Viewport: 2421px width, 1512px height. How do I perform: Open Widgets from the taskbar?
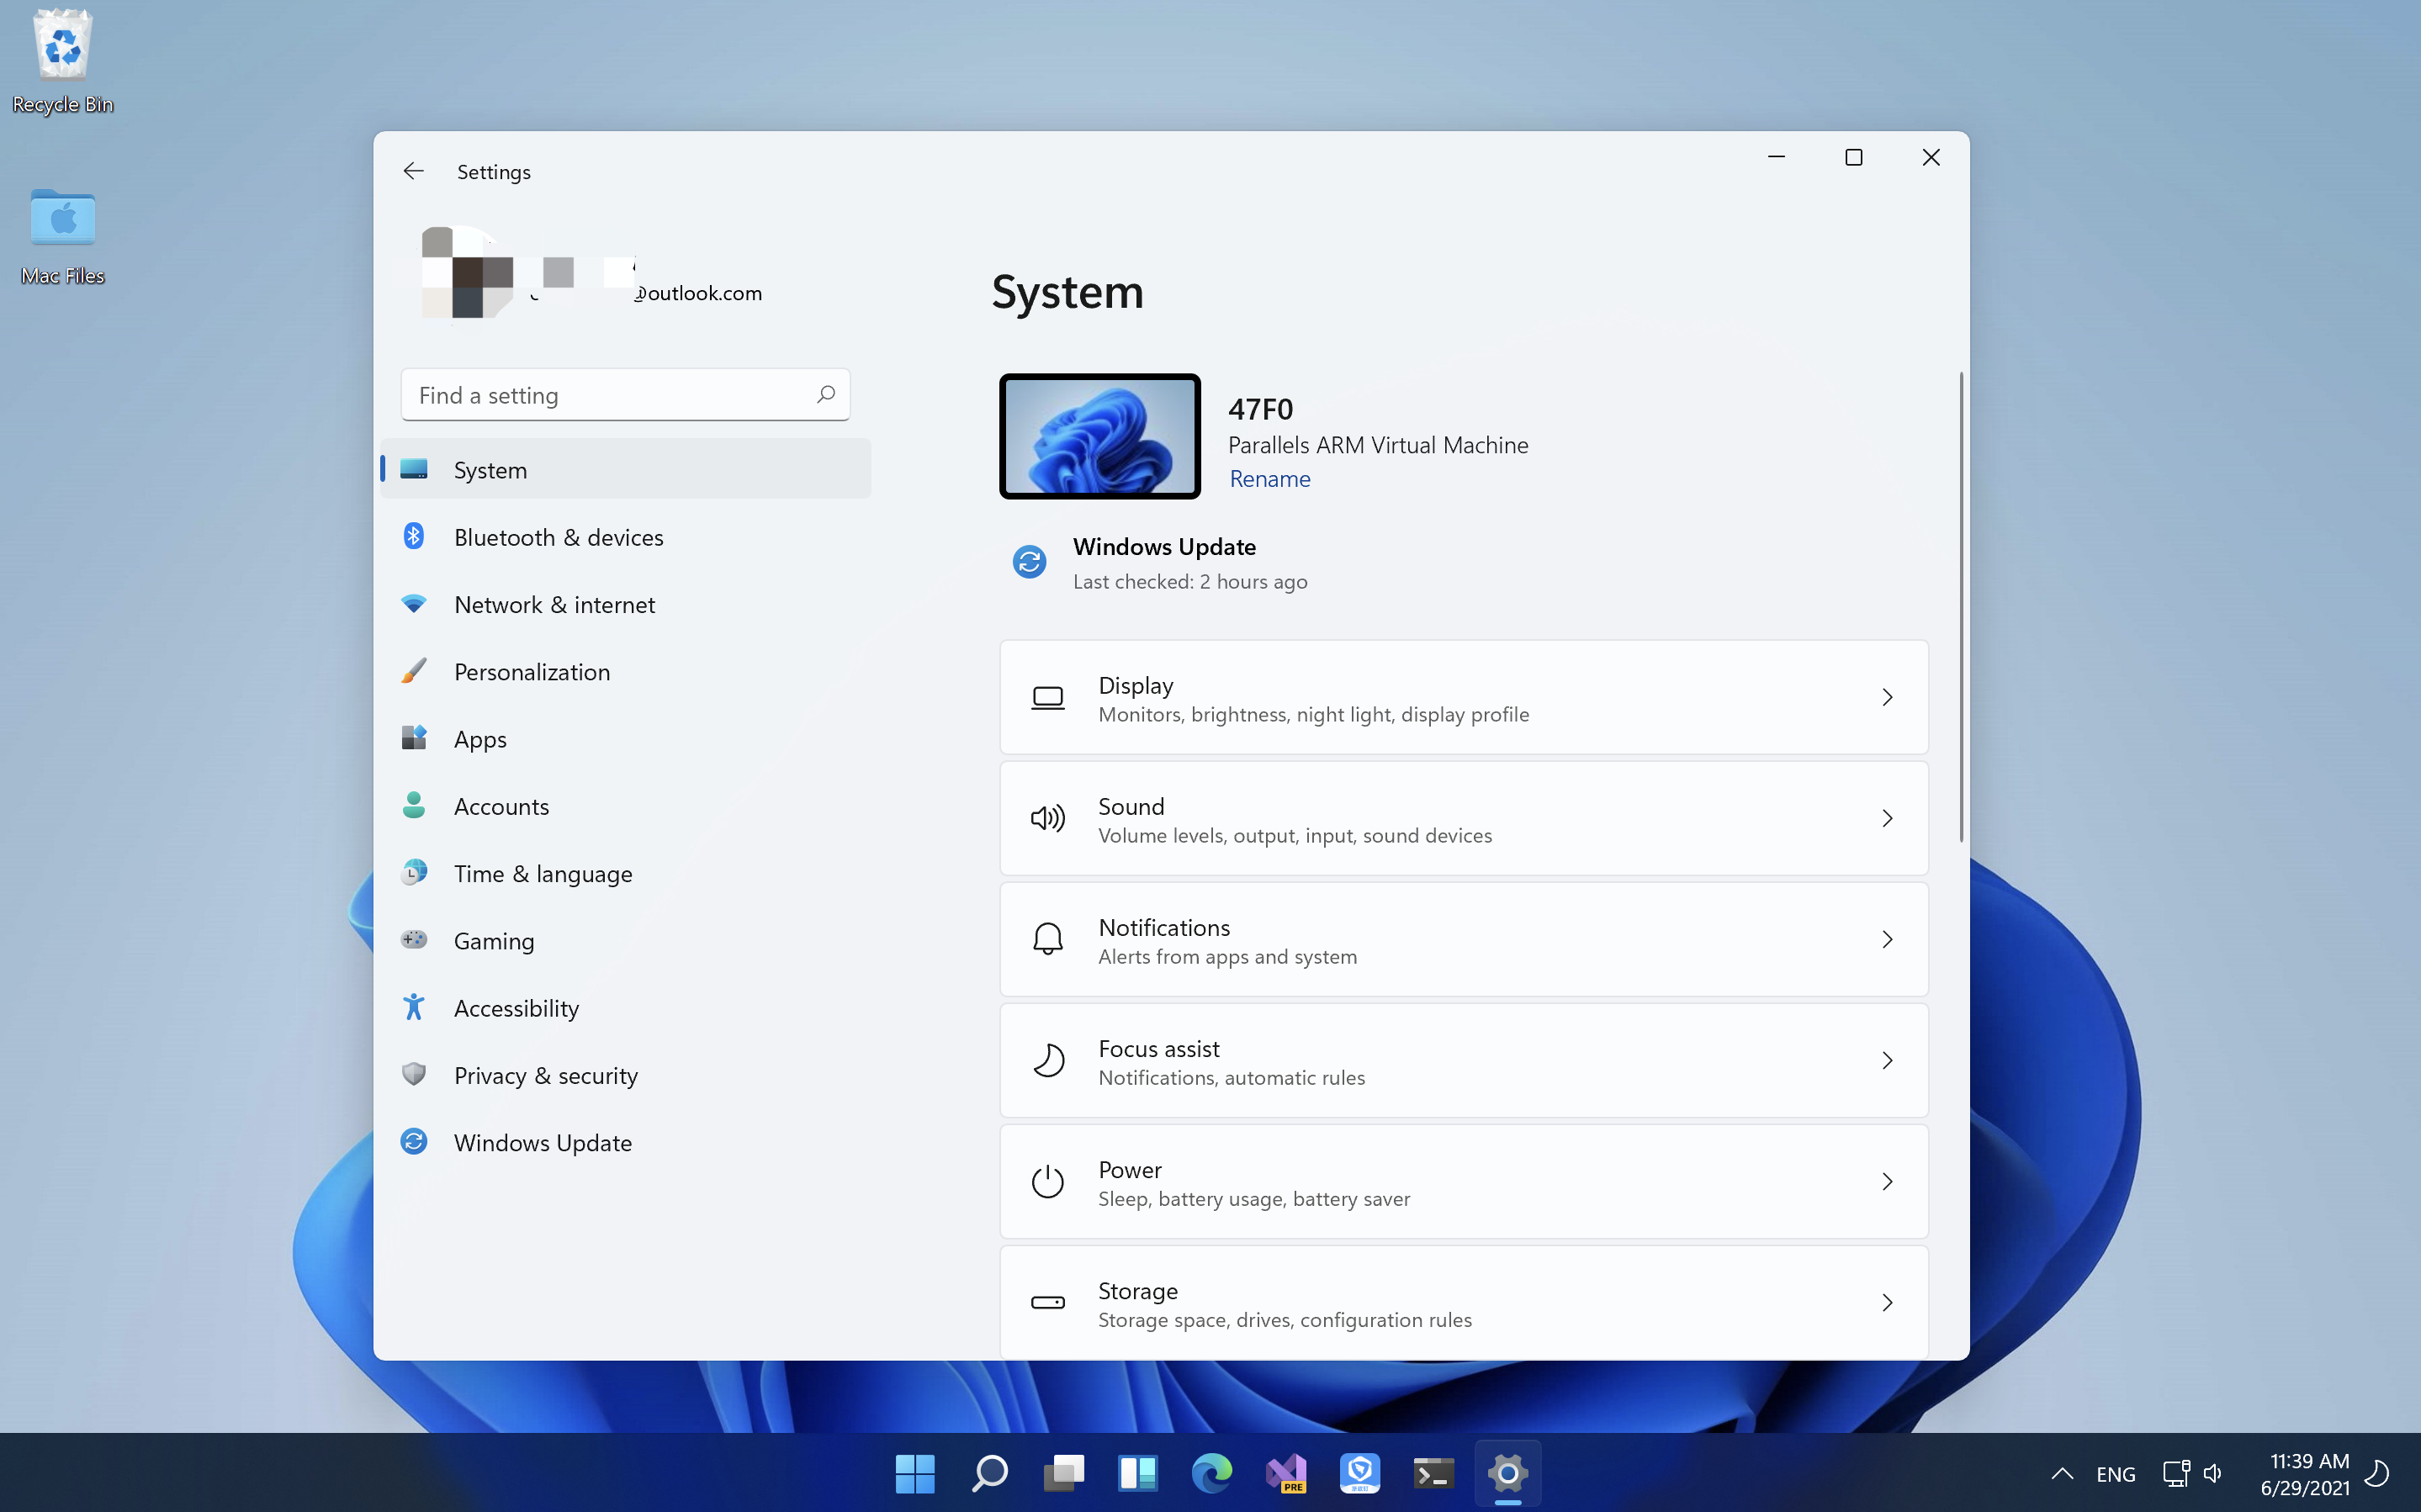click(x=1137, y=1473)
